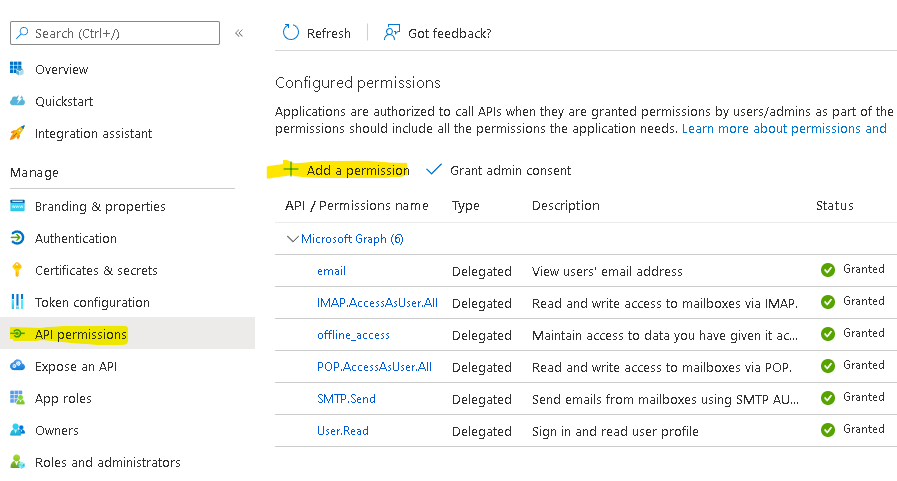Click the green Granted icon for POP.AccessAsUser.All

pos(827,366)
